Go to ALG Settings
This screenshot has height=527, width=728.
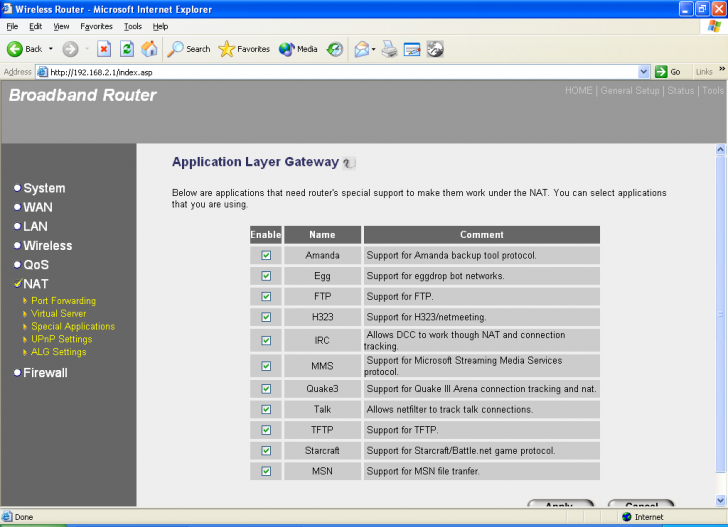point(58,352)
